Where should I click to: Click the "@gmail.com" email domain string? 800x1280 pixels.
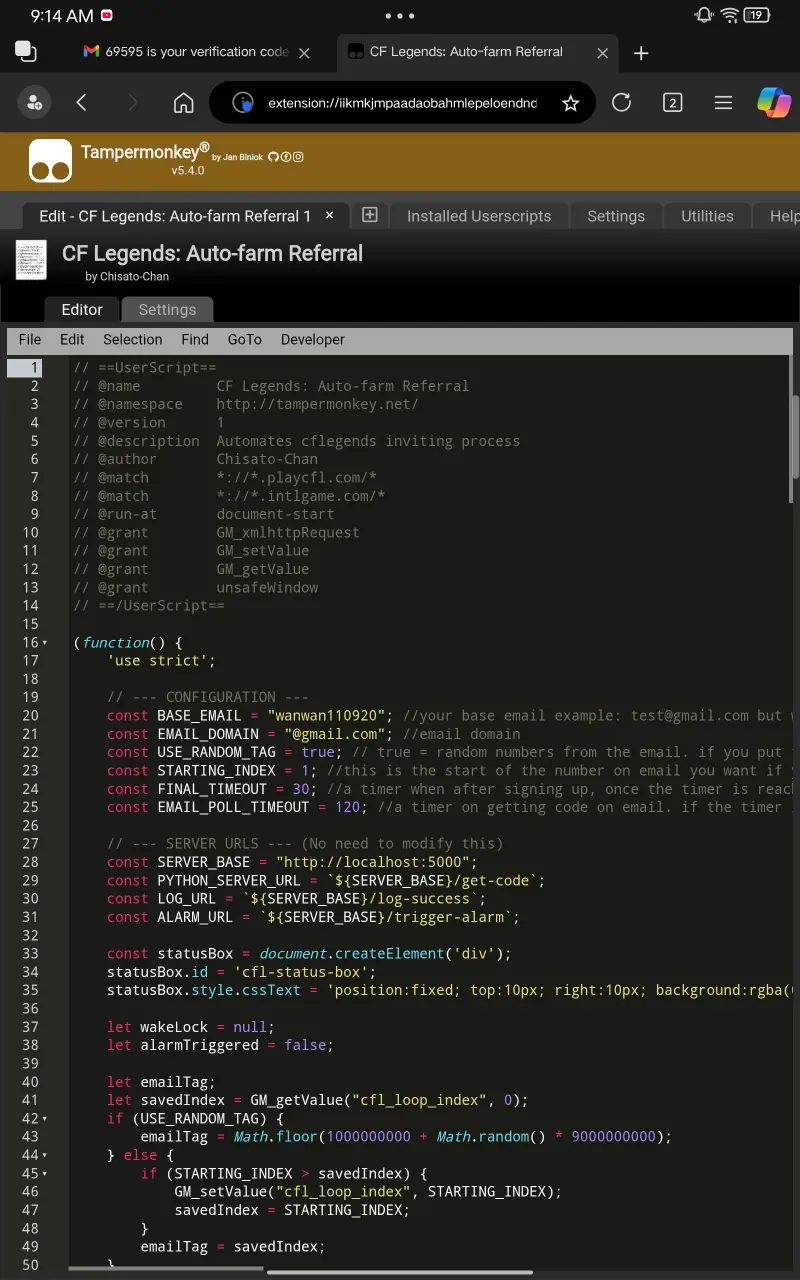tap(334, 734)
